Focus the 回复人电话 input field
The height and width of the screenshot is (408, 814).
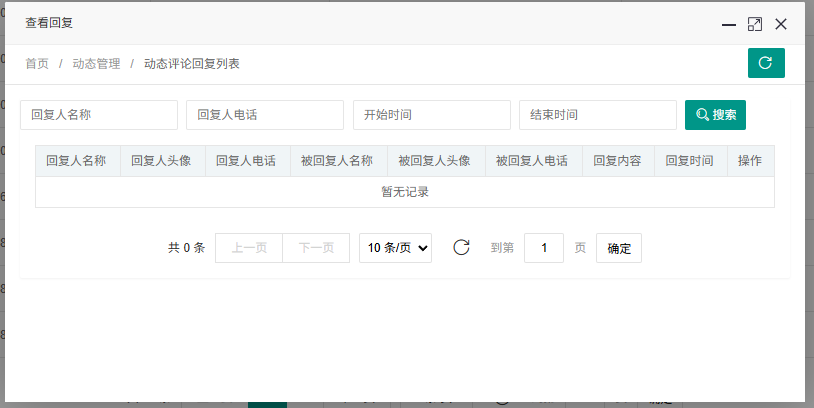point(264,115)
